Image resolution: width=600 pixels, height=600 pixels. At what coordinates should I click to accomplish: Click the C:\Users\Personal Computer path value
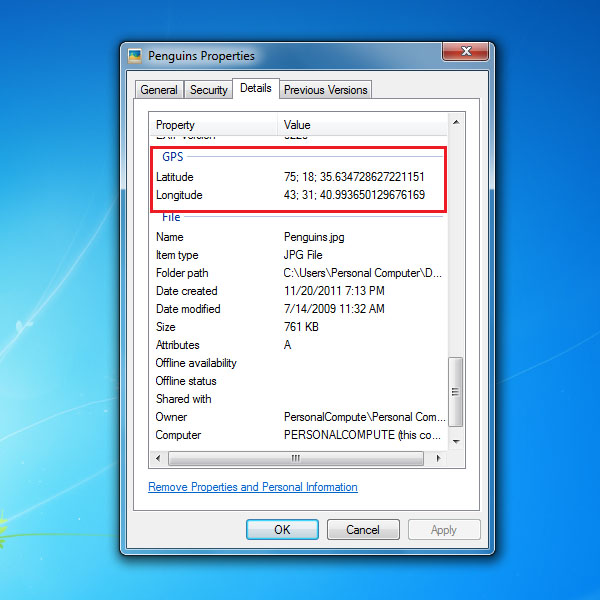pyautogui.click(x=363, y=273)
